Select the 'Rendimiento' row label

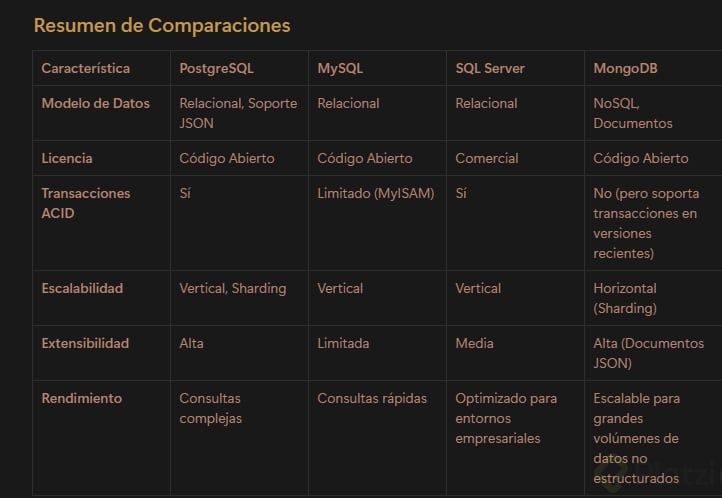click(81, 398)
